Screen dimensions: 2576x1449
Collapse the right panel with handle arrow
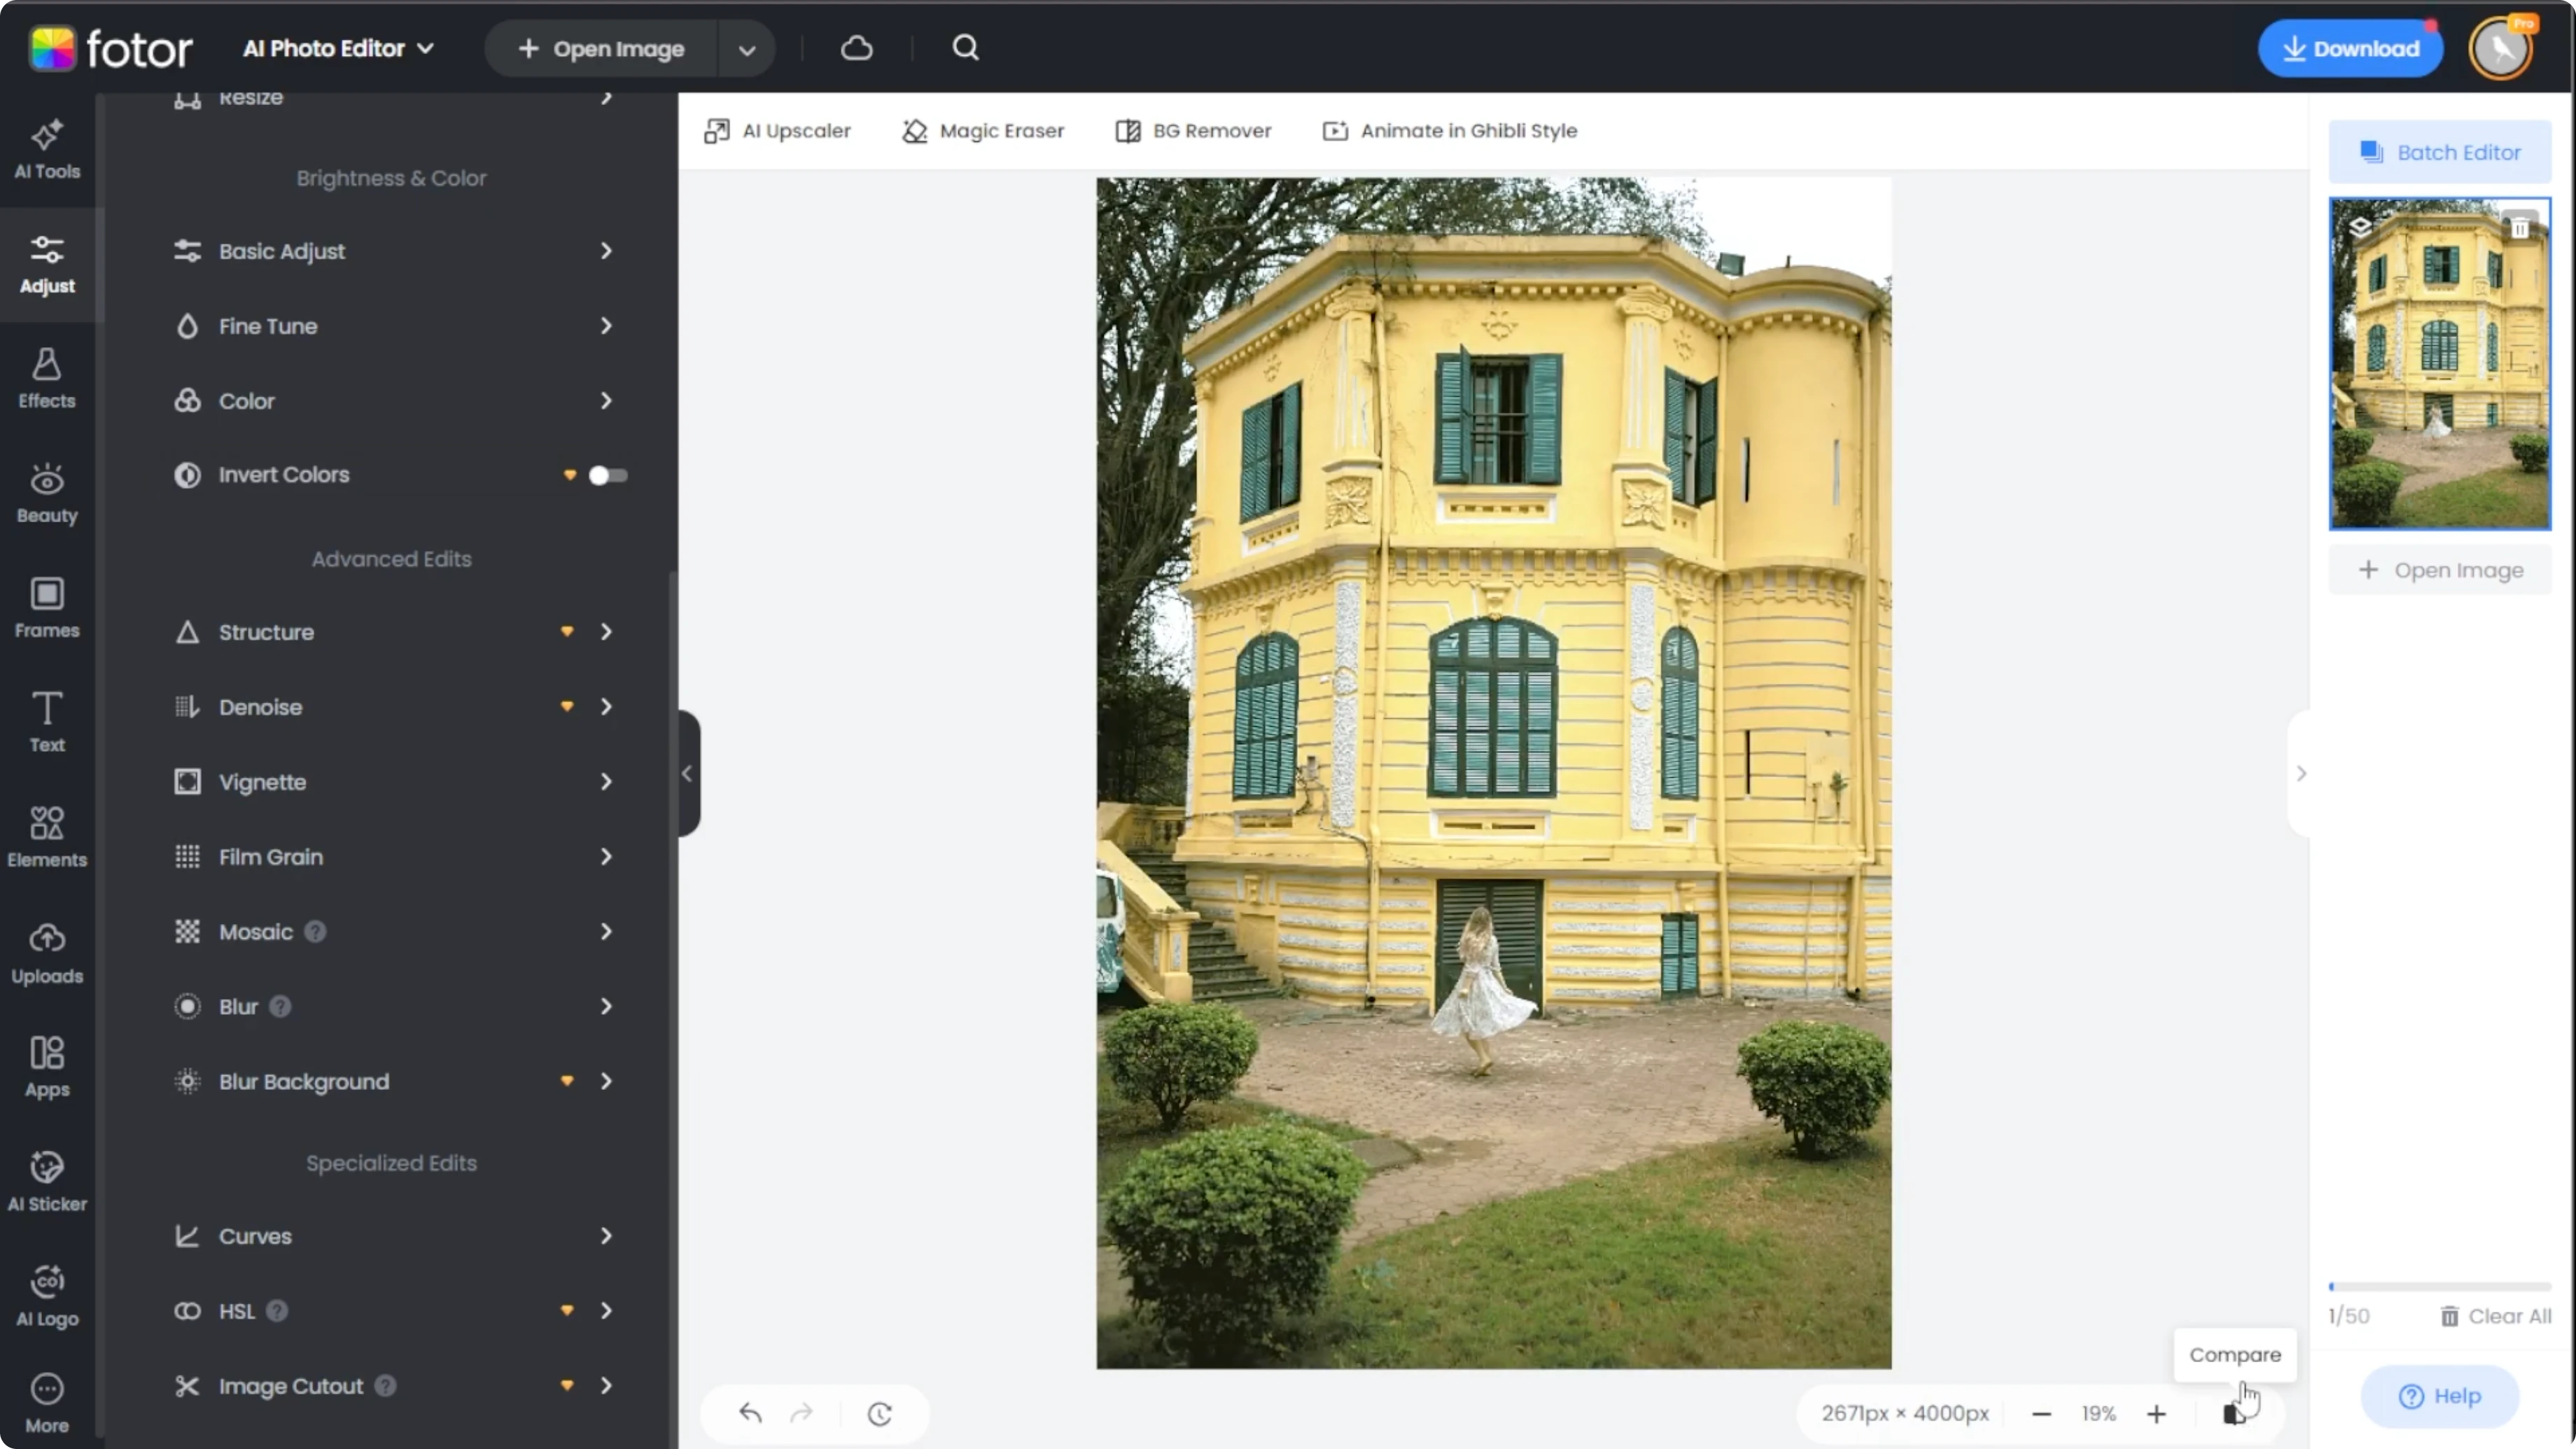pyautogui.click(x=2300, y=773)
